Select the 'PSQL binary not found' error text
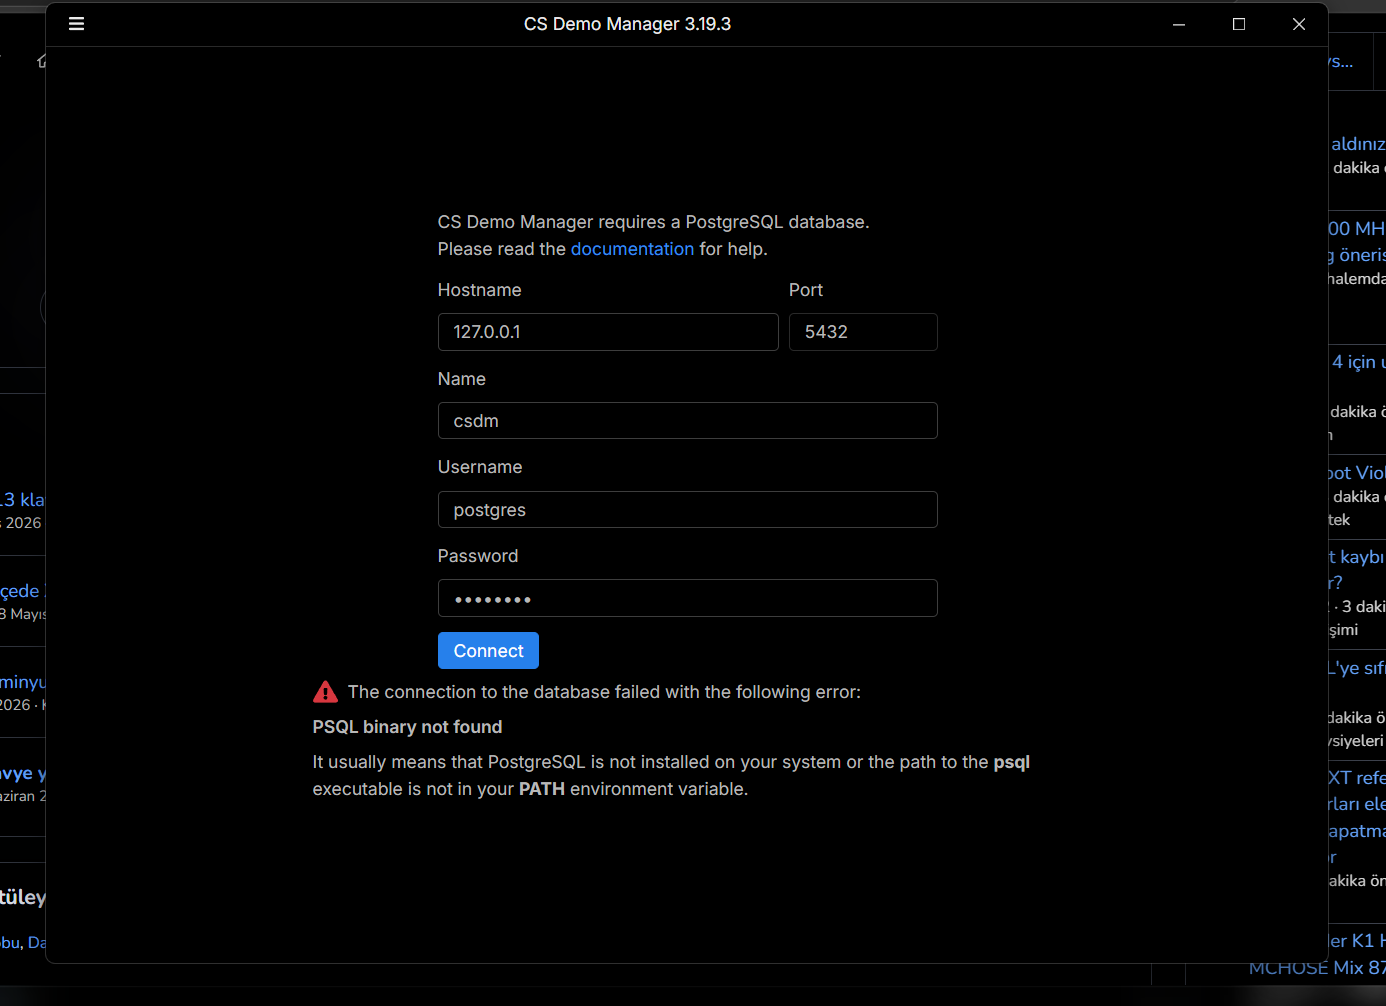This screenshot has height=1006, width=1386. (407, 727)
